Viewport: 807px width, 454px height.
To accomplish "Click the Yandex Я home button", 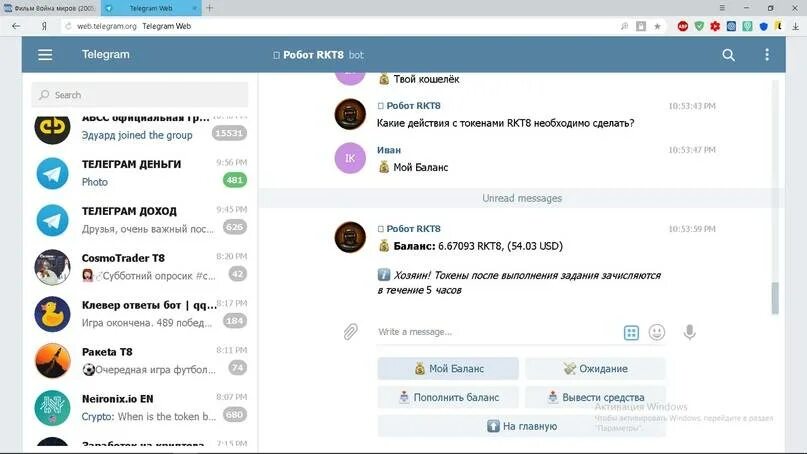I will coord(44,26).
